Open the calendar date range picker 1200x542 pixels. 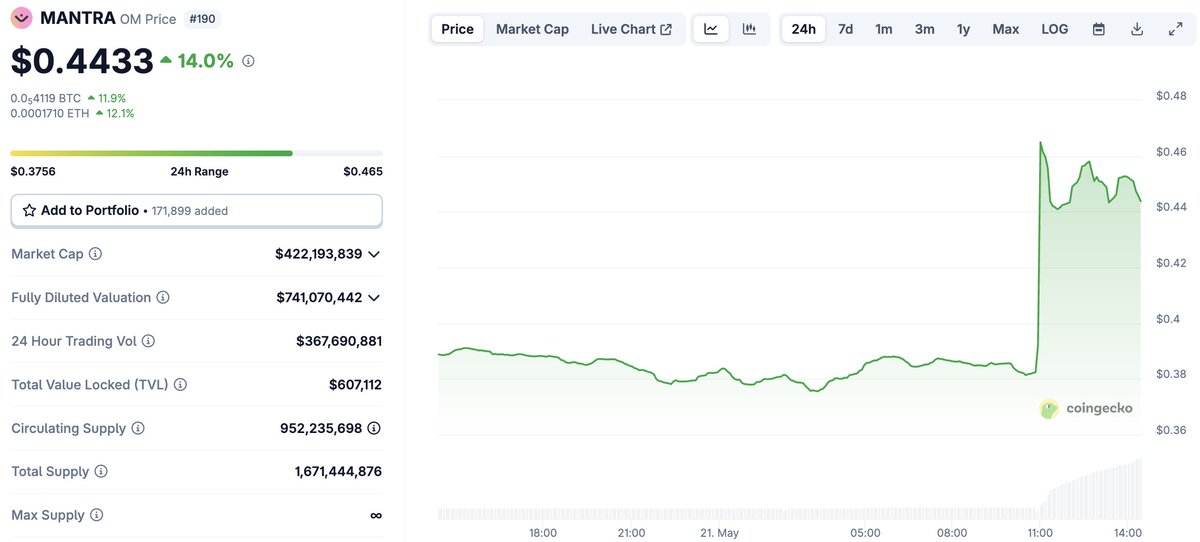pyautogui.click(x=1099, y=29)
